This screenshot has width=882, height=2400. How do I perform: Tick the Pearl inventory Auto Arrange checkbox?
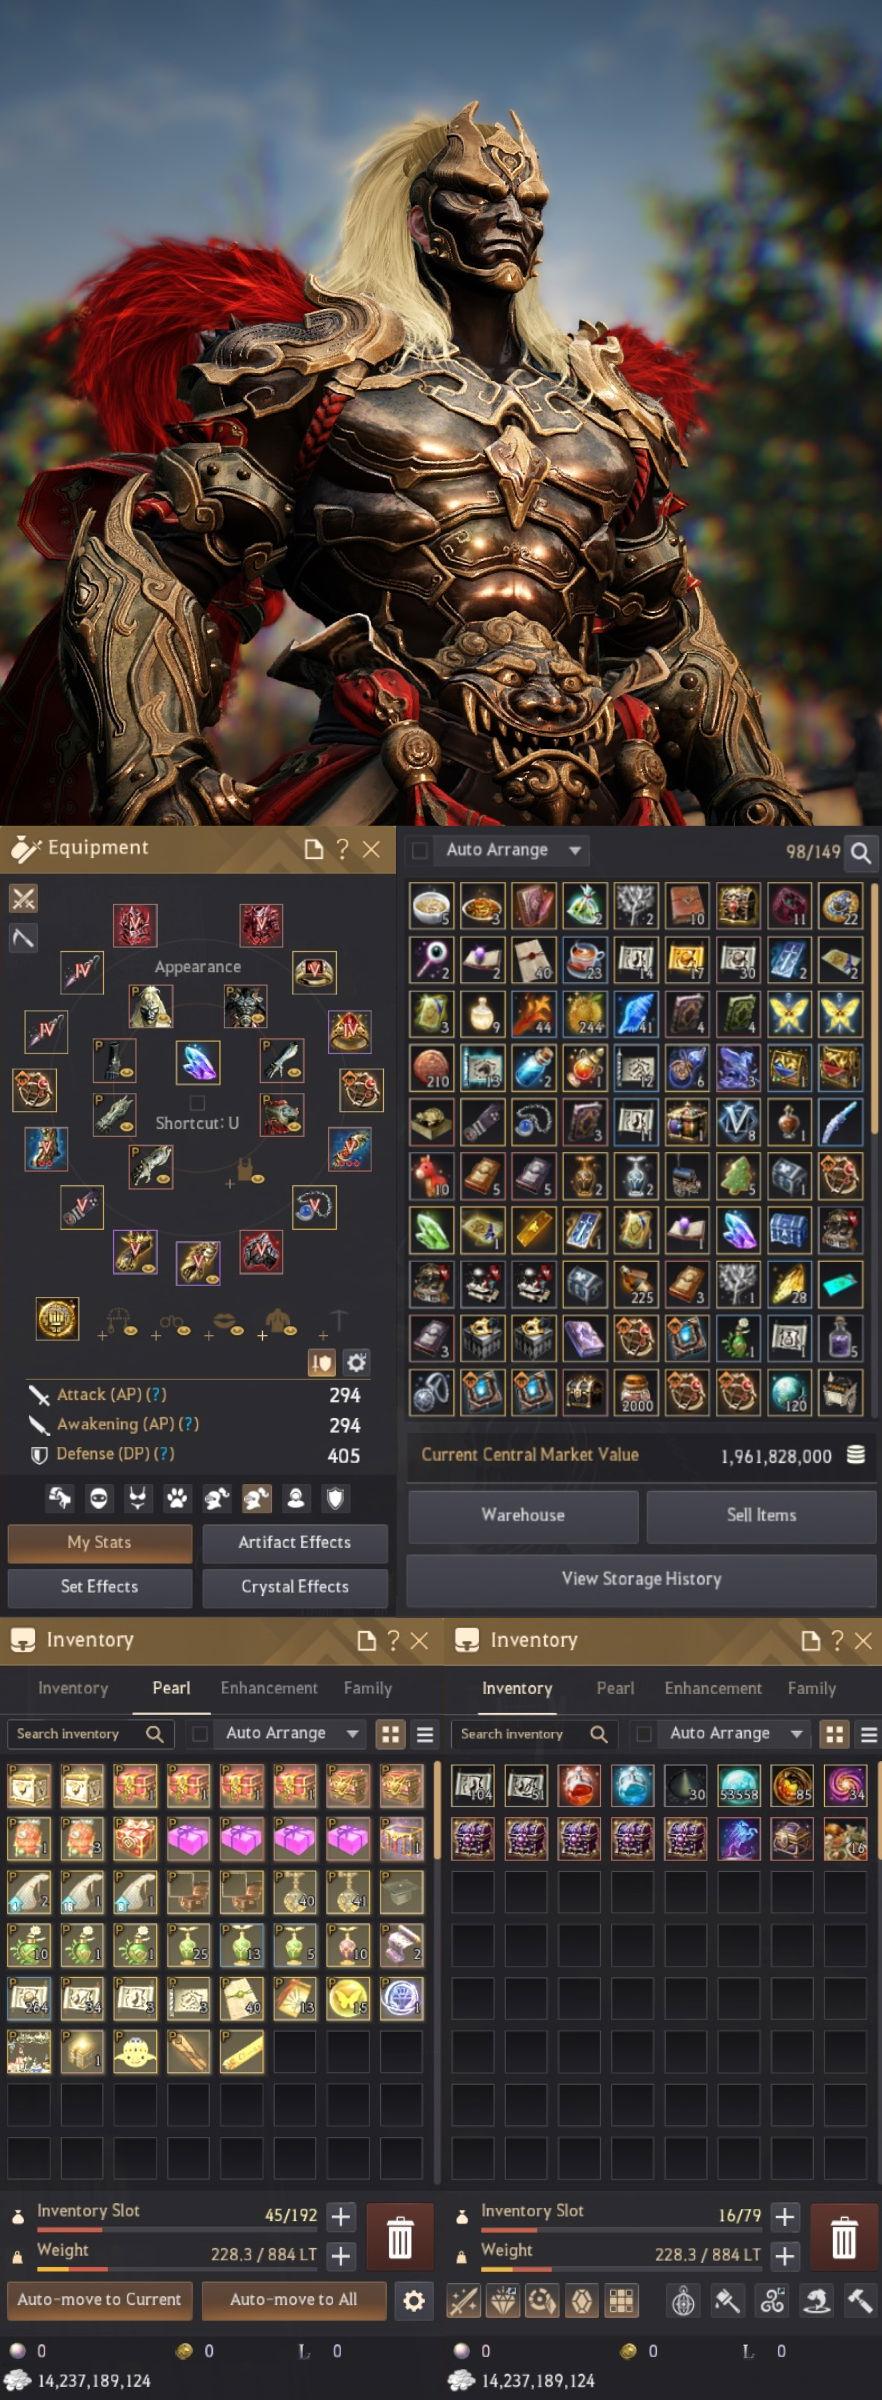point(200,1733)
